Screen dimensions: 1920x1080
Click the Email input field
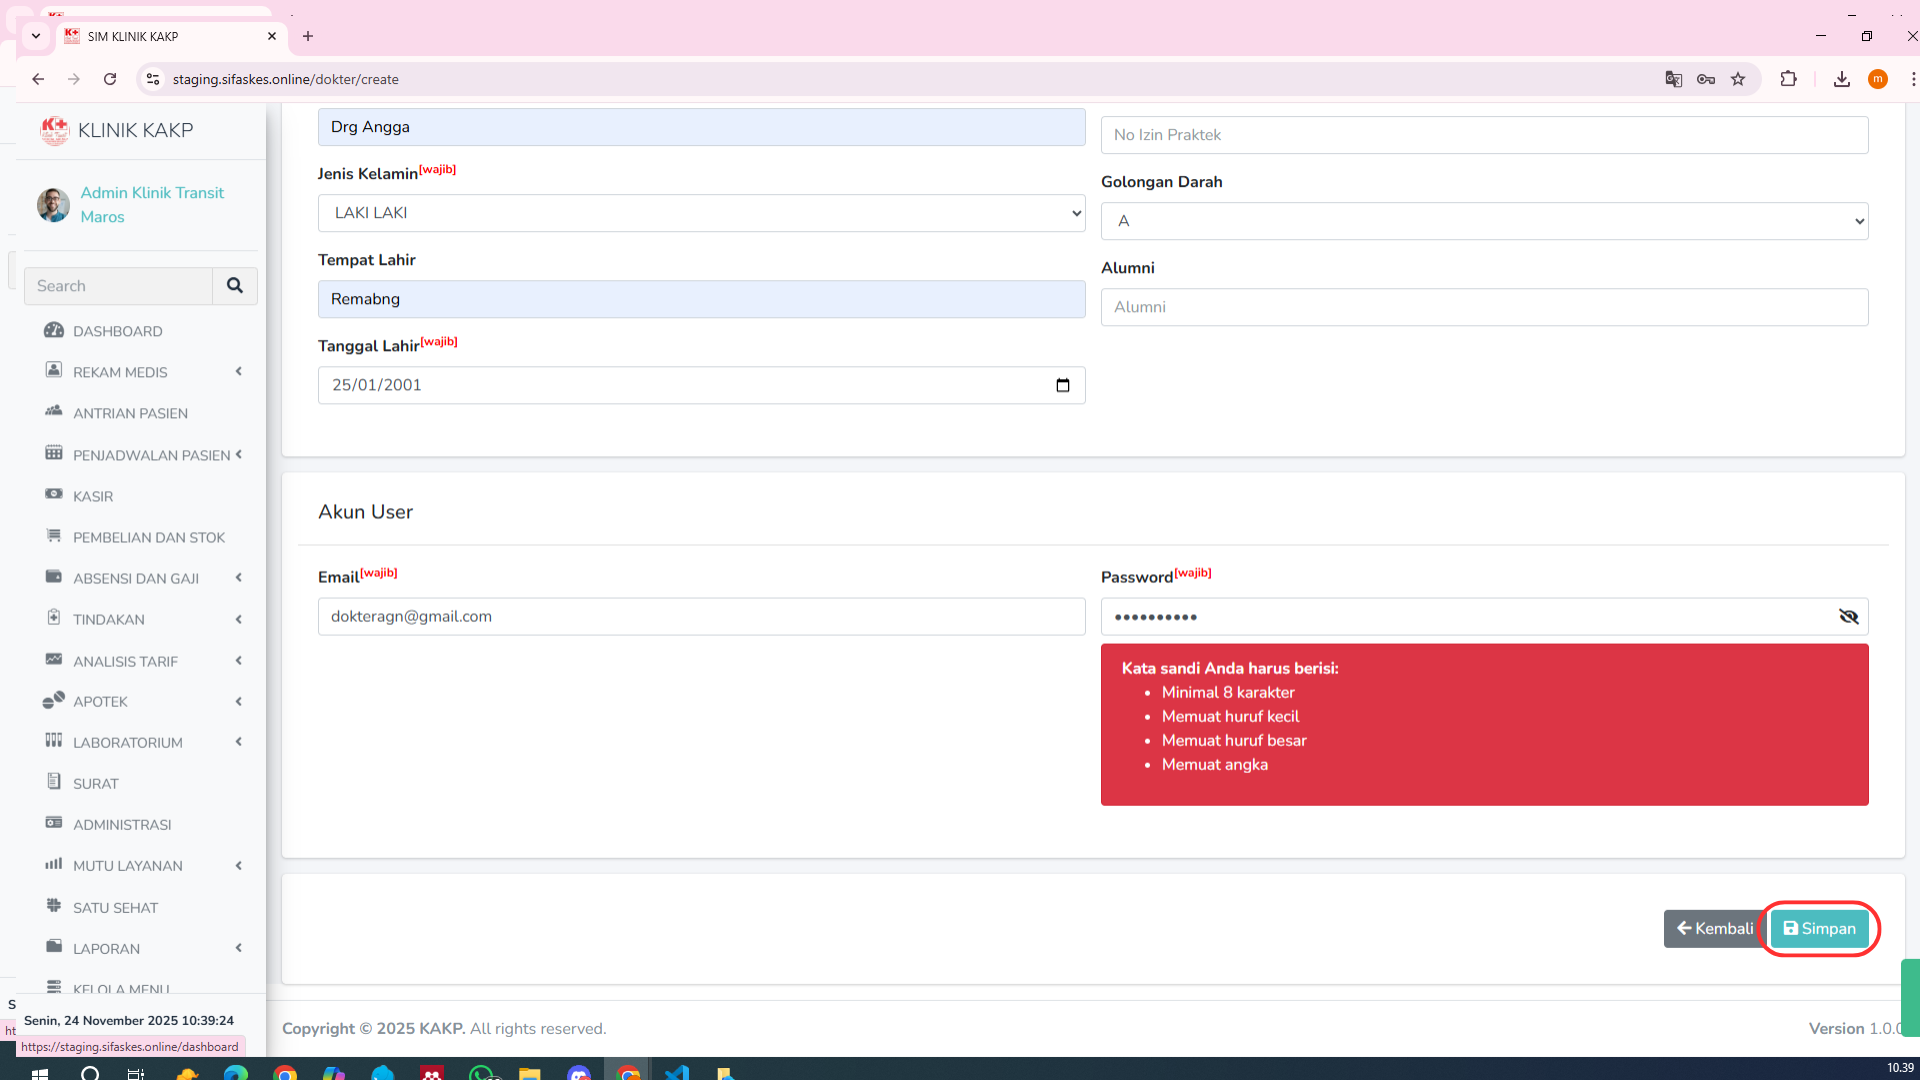point(701,616)
